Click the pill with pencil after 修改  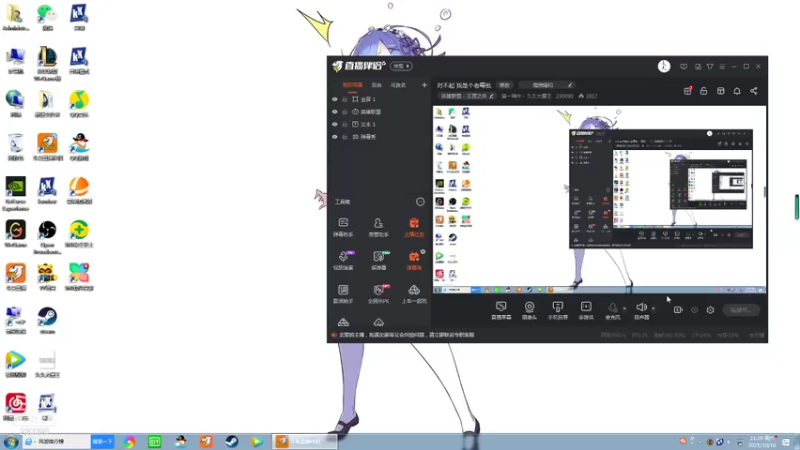(x=548, y=85)
